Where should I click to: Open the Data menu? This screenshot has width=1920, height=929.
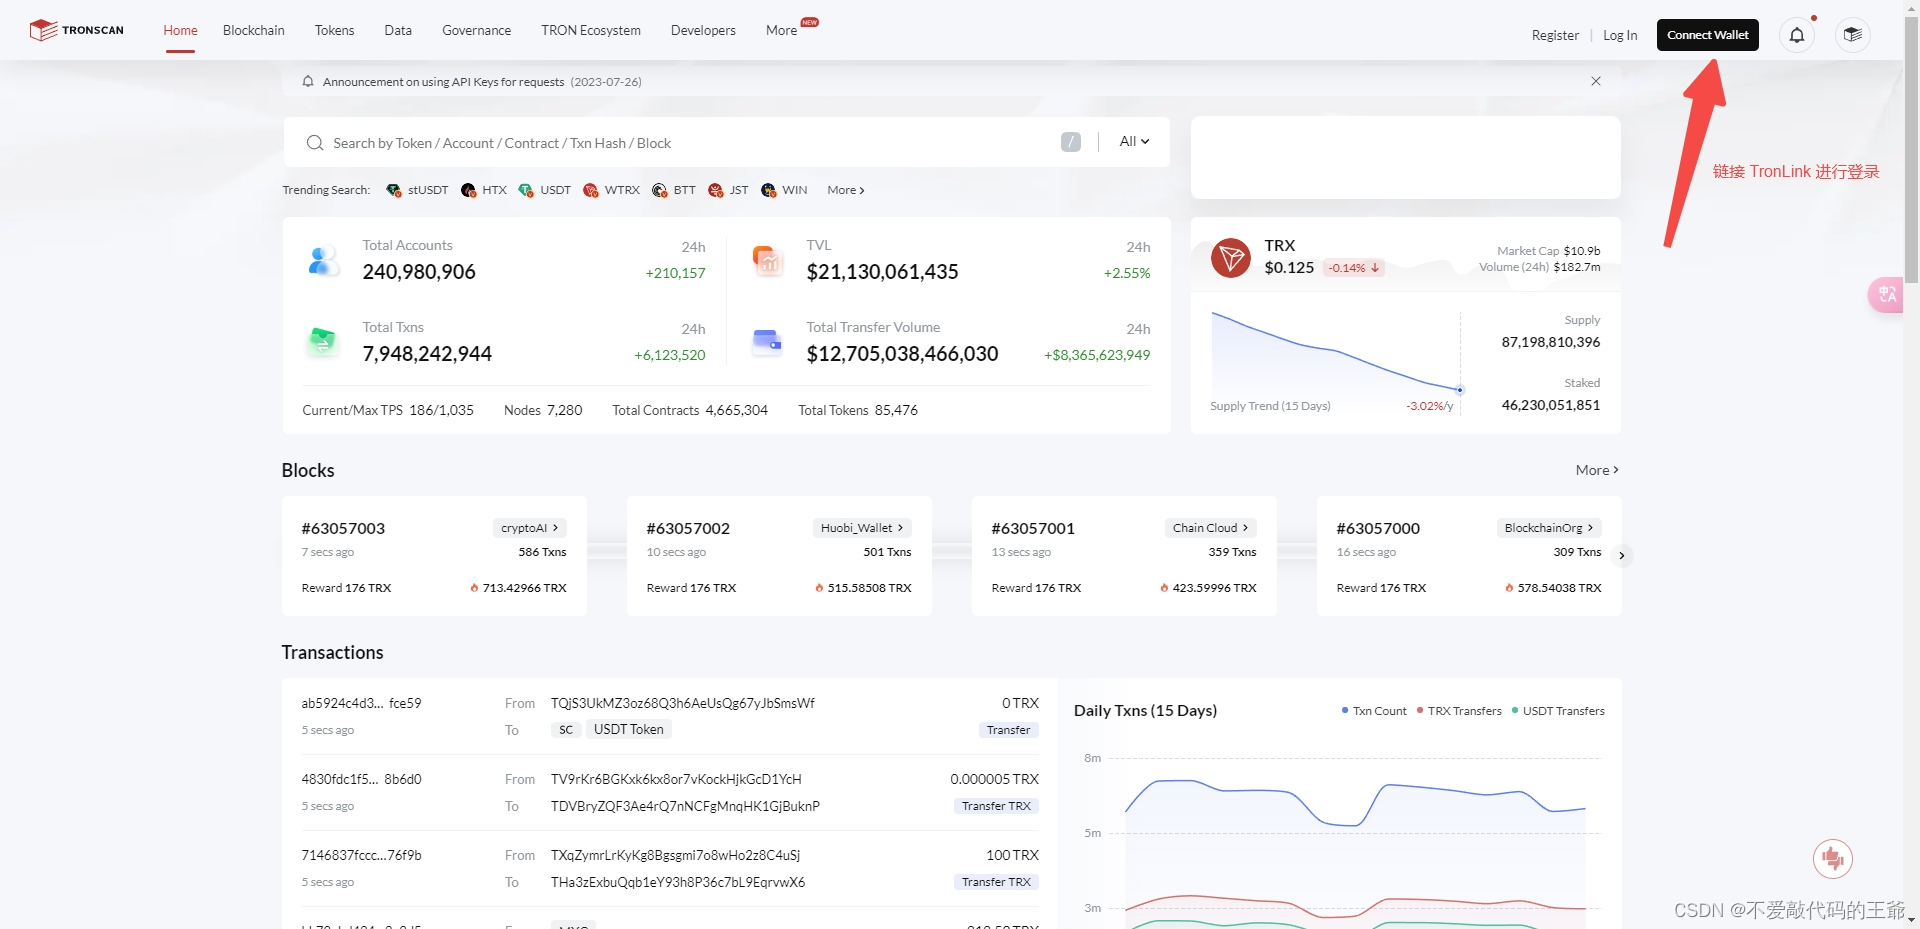tap(398, 30)
